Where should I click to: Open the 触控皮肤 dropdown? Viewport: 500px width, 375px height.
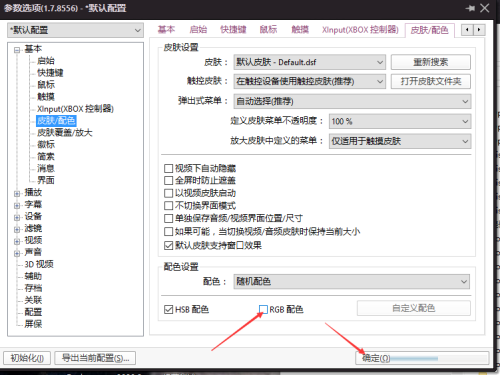pyautogui.click(x=309, y=82)
